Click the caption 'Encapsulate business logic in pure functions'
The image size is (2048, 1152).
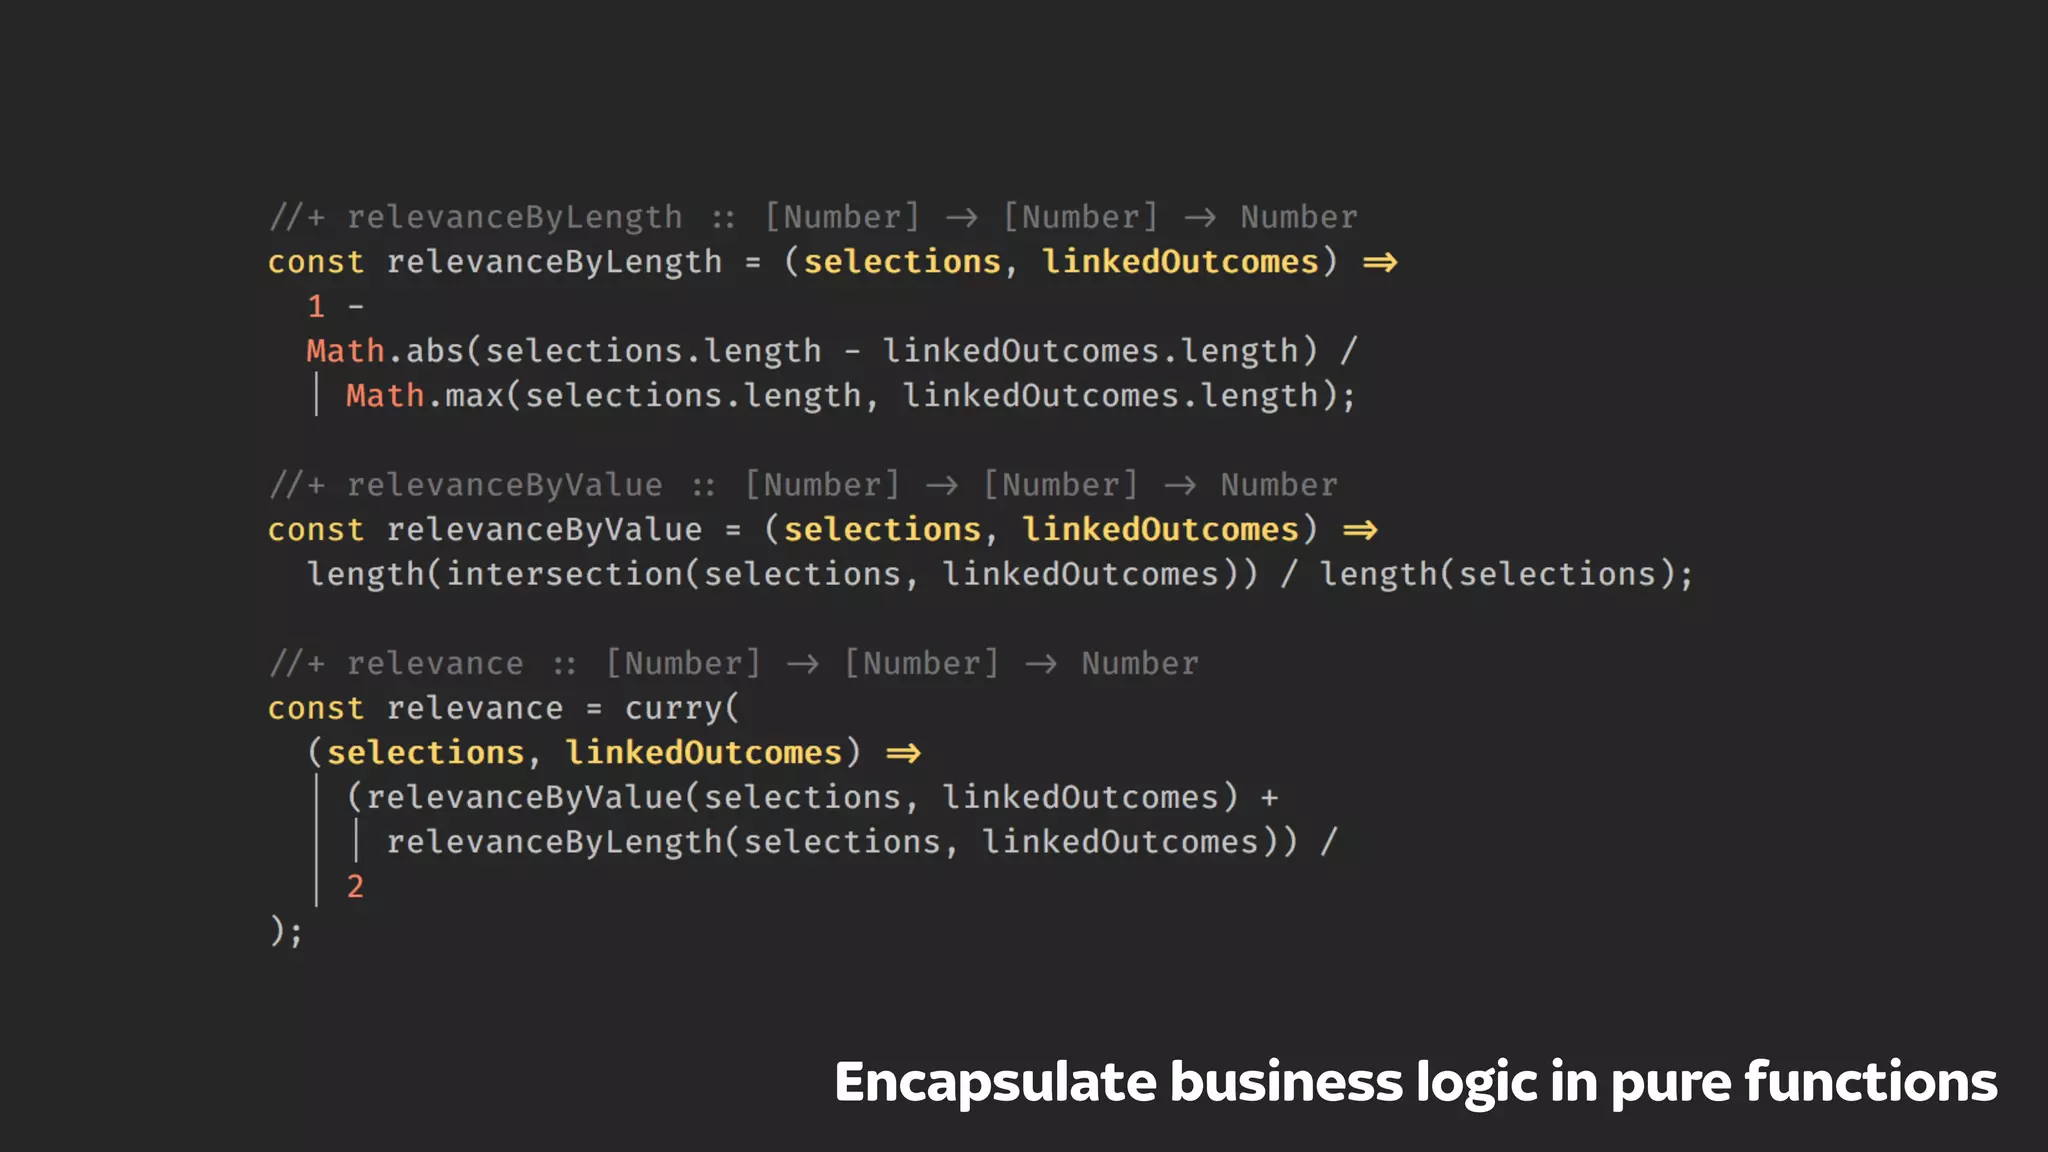click(1416, 1083)
